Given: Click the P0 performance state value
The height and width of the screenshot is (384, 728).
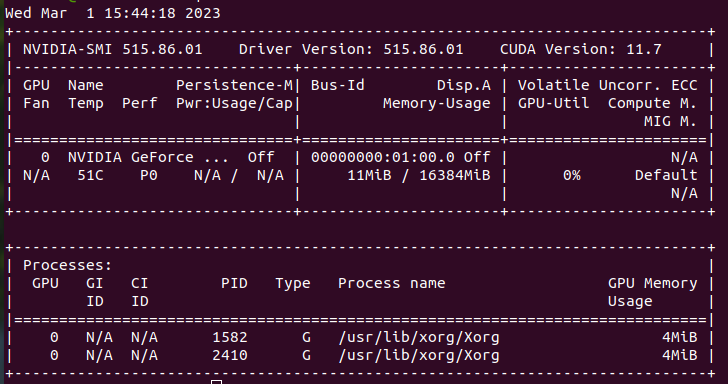Looking at the screenshot, I should click(x=149, y=176).
